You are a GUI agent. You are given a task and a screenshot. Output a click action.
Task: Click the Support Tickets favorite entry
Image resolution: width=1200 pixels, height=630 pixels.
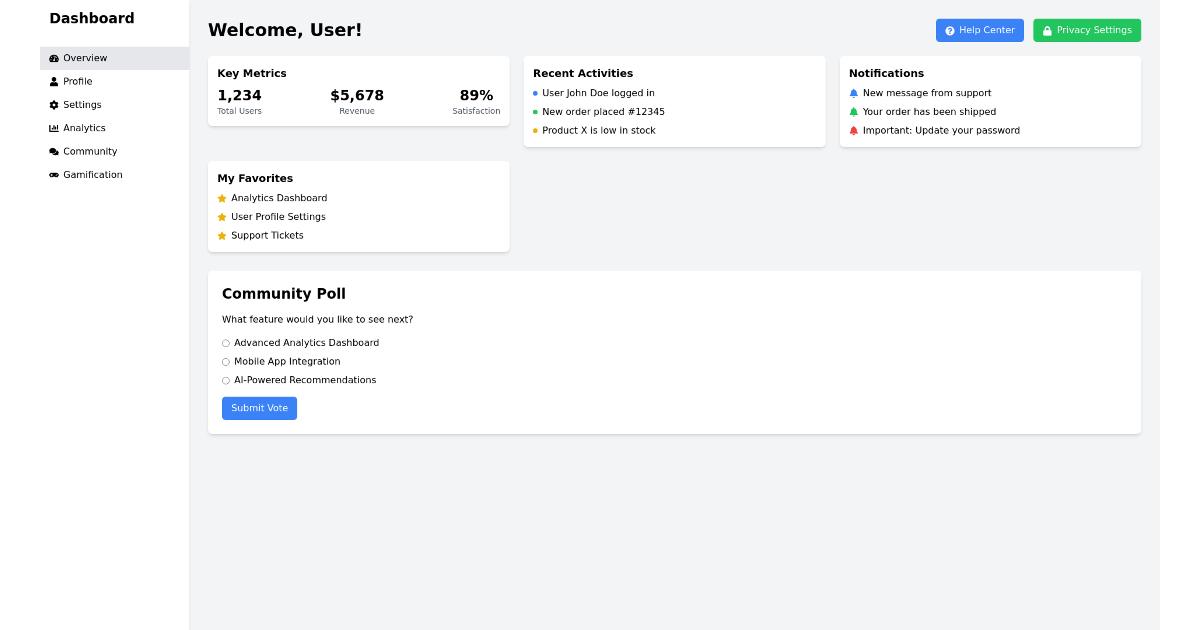pyautogui.click(x=265, y=235)
